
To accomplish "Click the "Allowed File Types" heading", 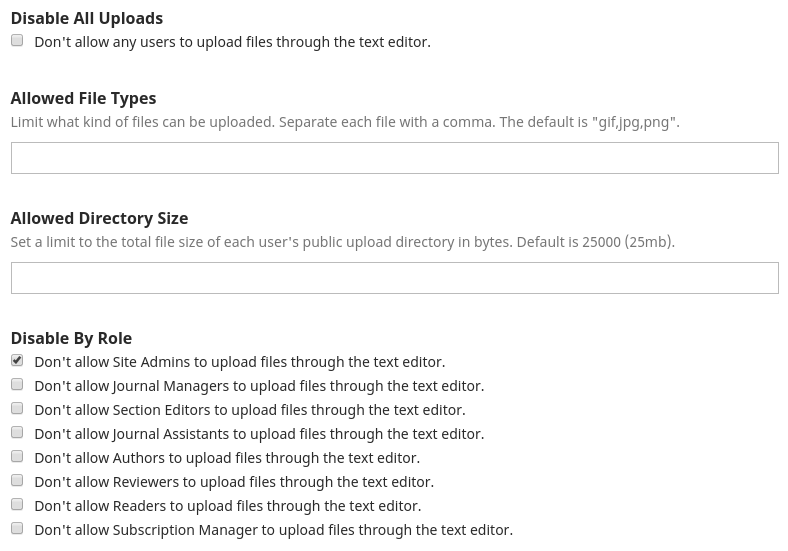I will (x=83, y=98).
